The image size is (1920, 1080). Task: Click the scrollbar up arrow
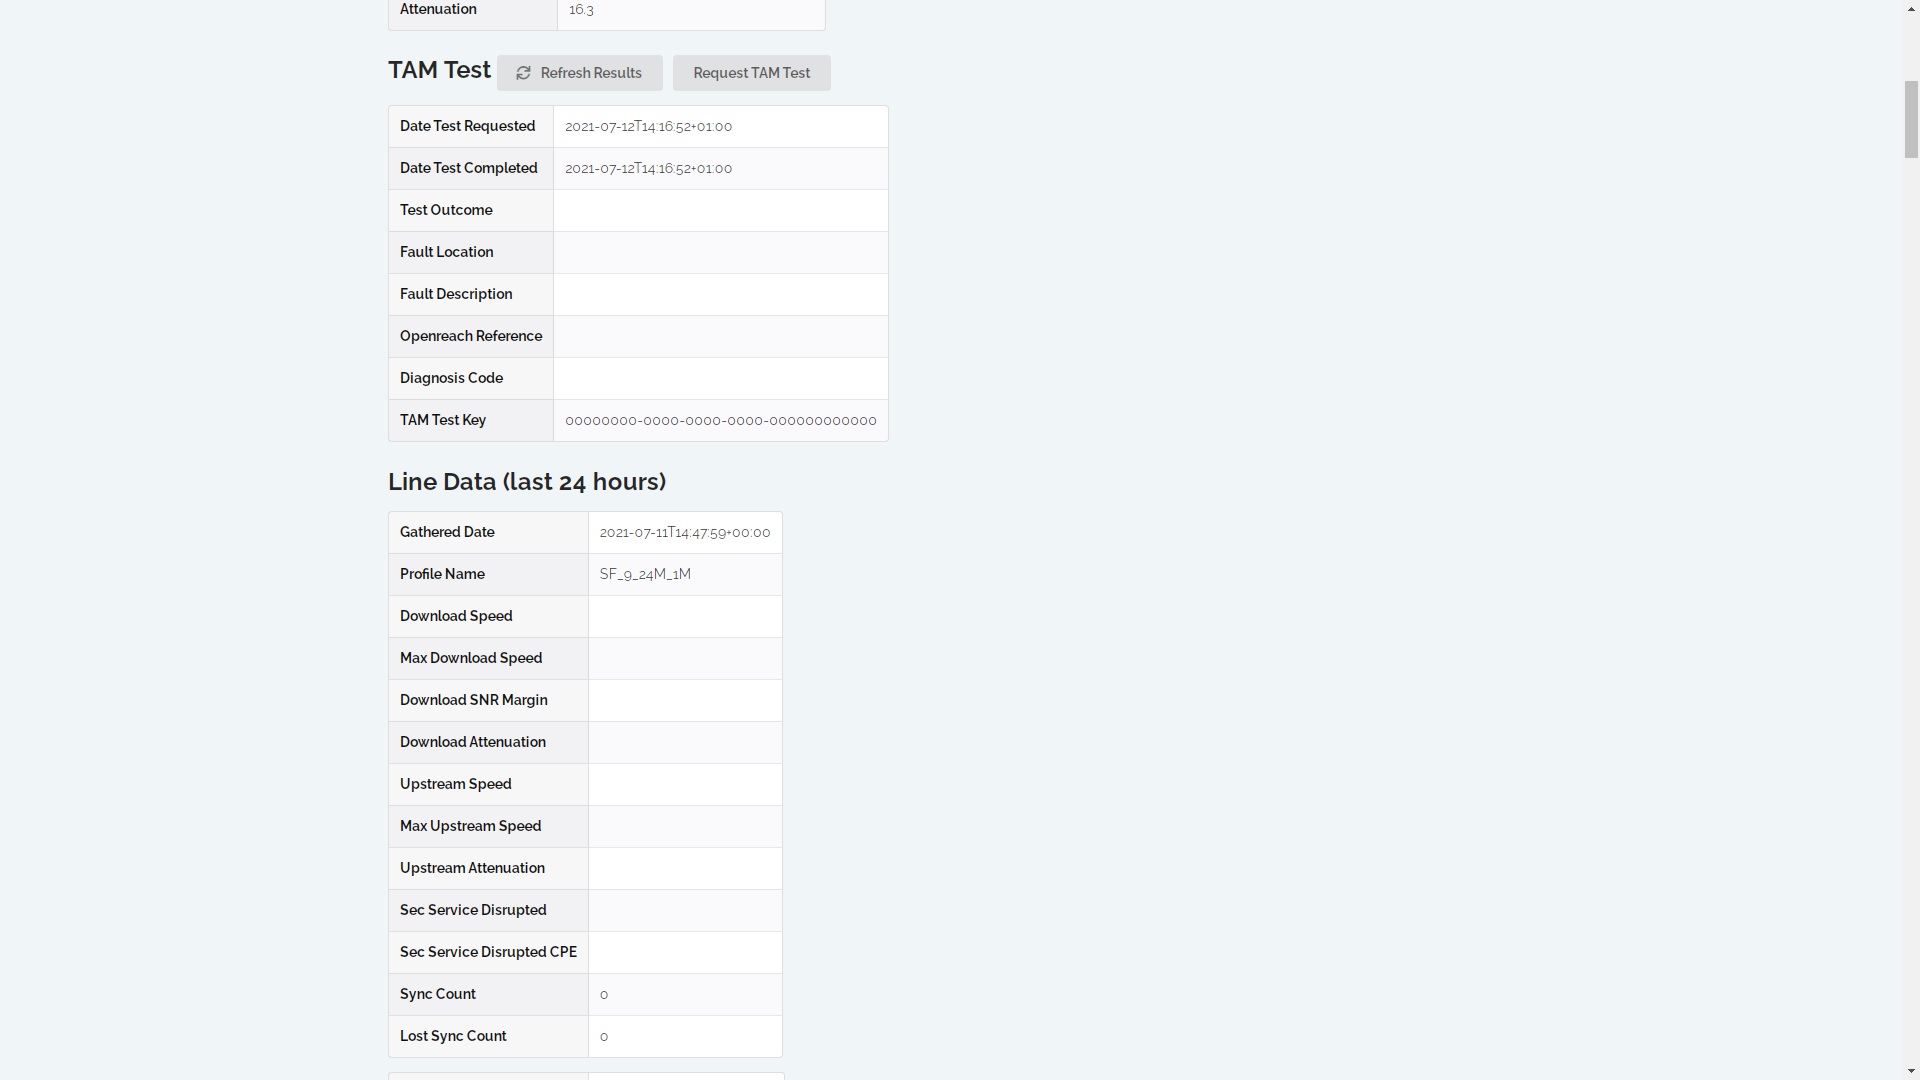tap(1911, 8)
